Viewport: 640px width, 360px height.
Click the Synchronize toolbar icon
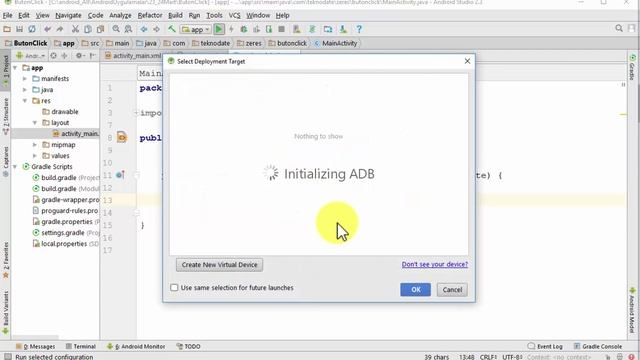tap(31, 29)
